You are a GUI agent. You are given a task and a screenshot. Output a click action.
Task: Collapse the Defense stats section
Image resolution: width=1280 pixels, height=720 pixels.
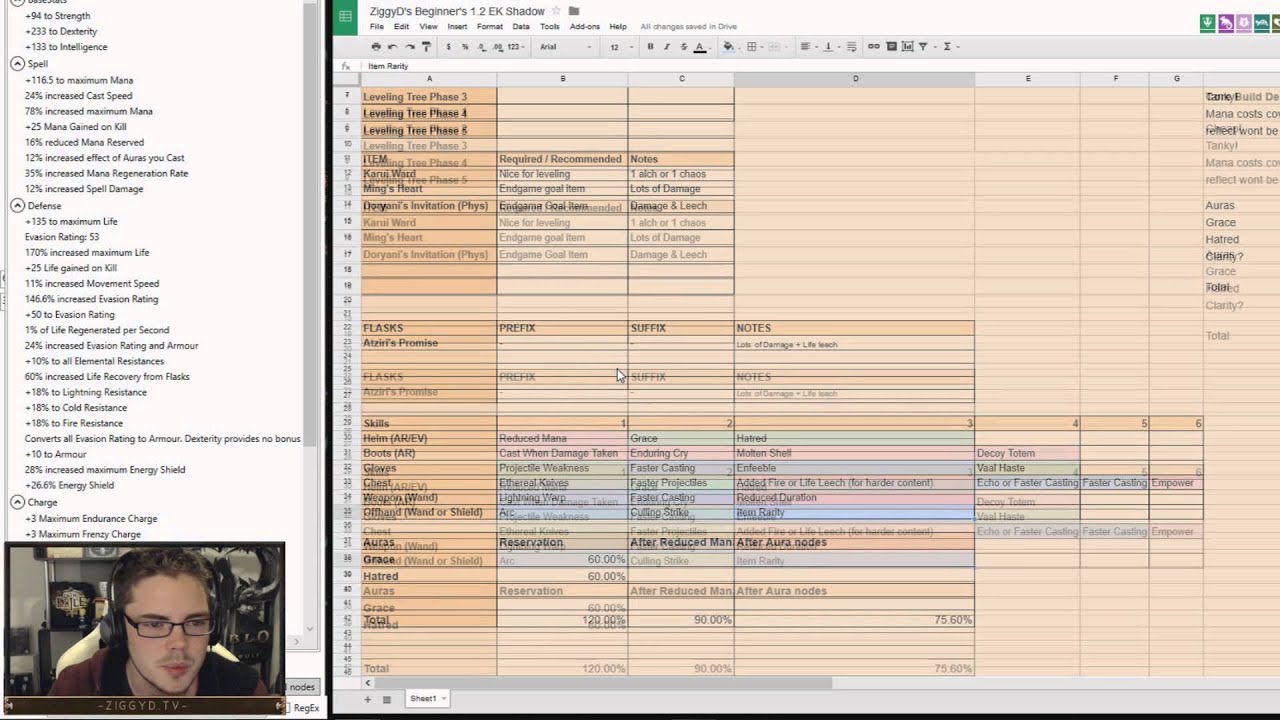tap(17, 206)
